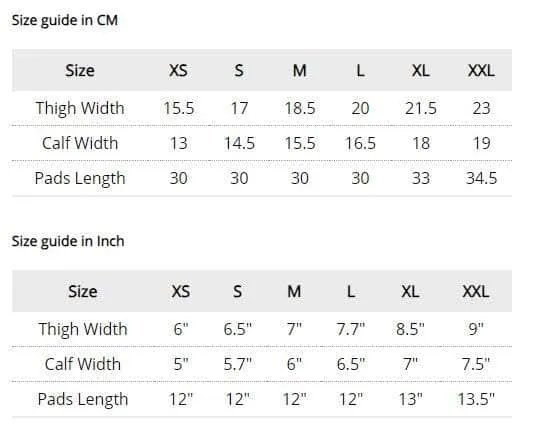Screen dimensions: 540x437
Task: Click the 'Size guide in CM' heading
Action: tap(65, 20)
